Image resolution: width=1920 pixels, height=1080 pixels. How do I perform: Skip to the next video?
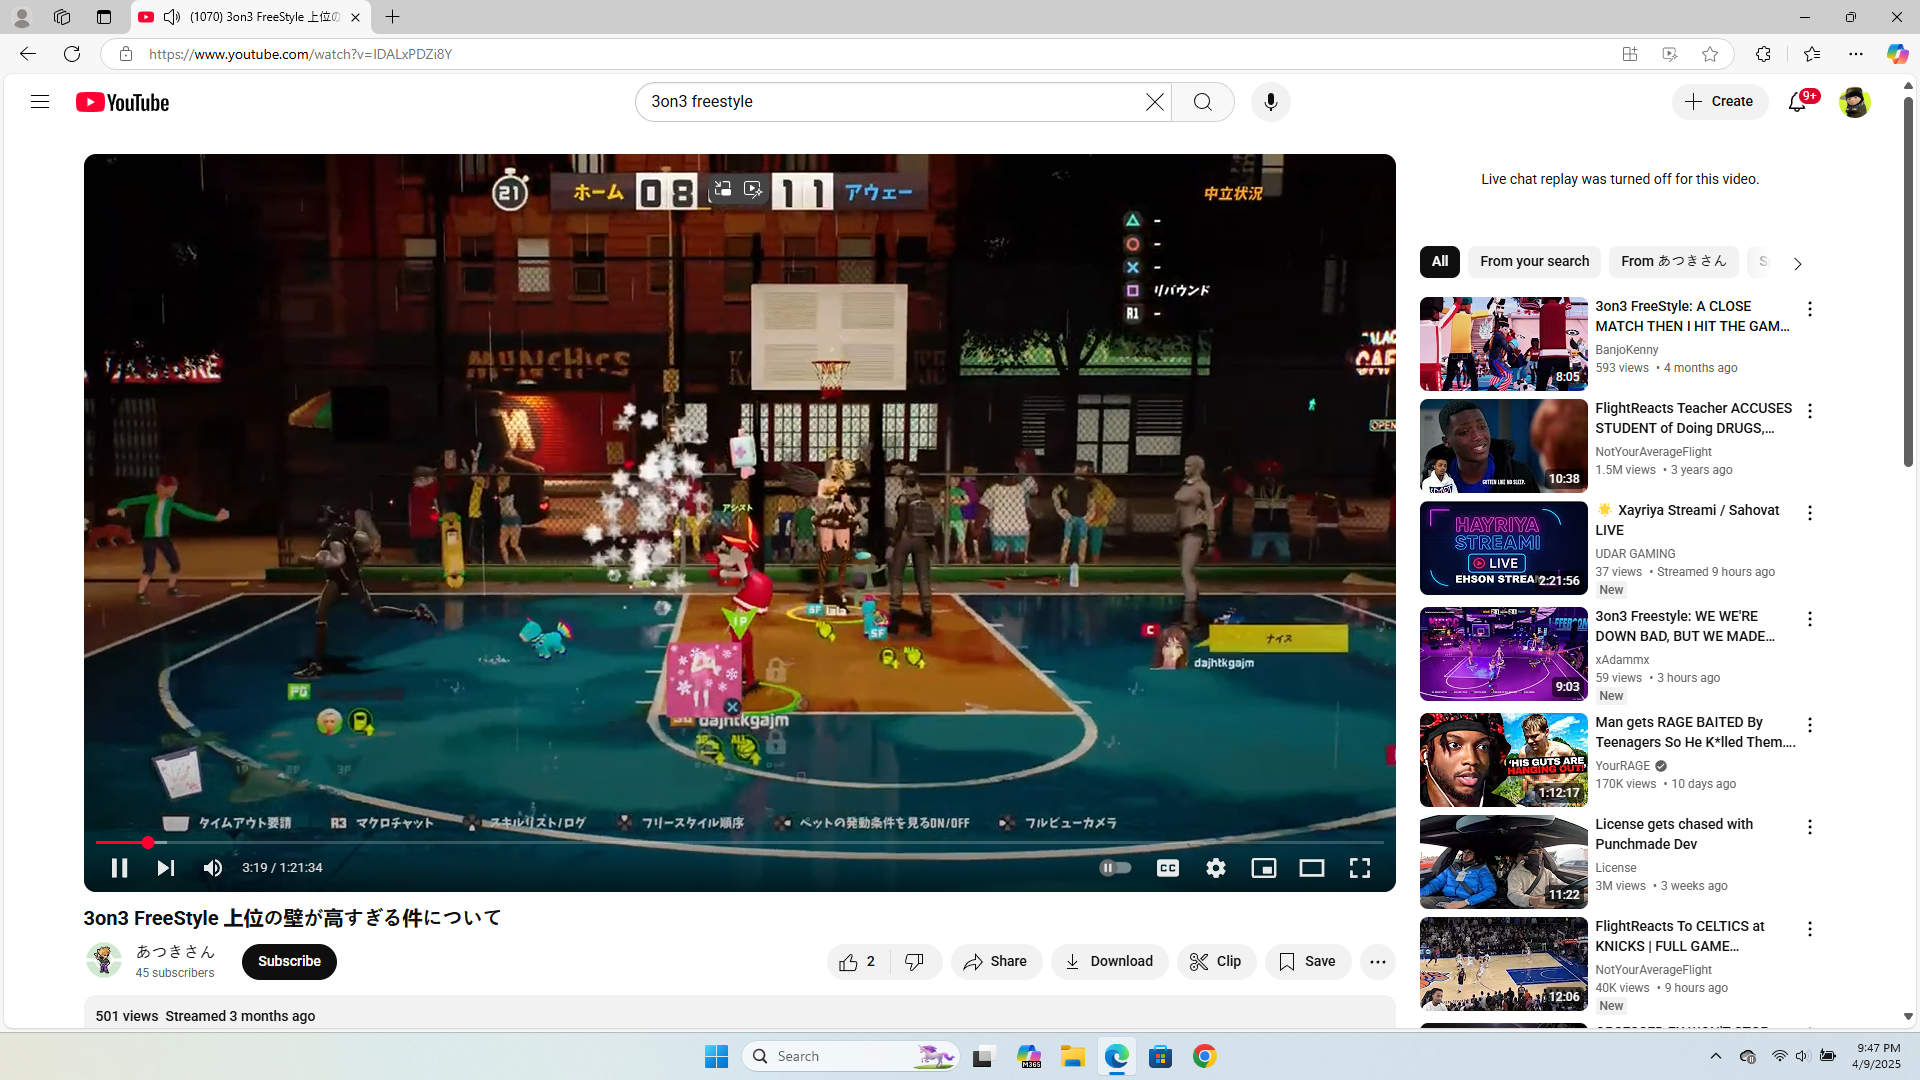[166, 868]
